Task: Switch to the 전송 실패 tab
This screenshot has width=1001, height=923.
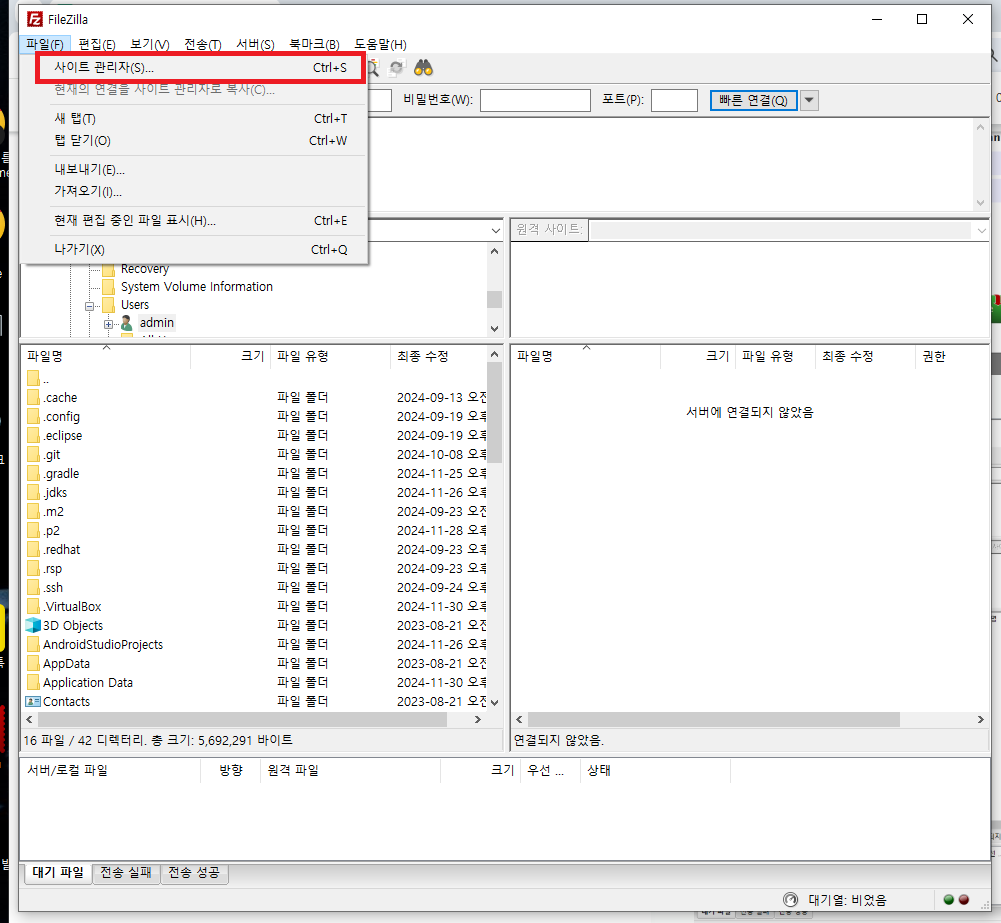Action: [x=126, y=873]
